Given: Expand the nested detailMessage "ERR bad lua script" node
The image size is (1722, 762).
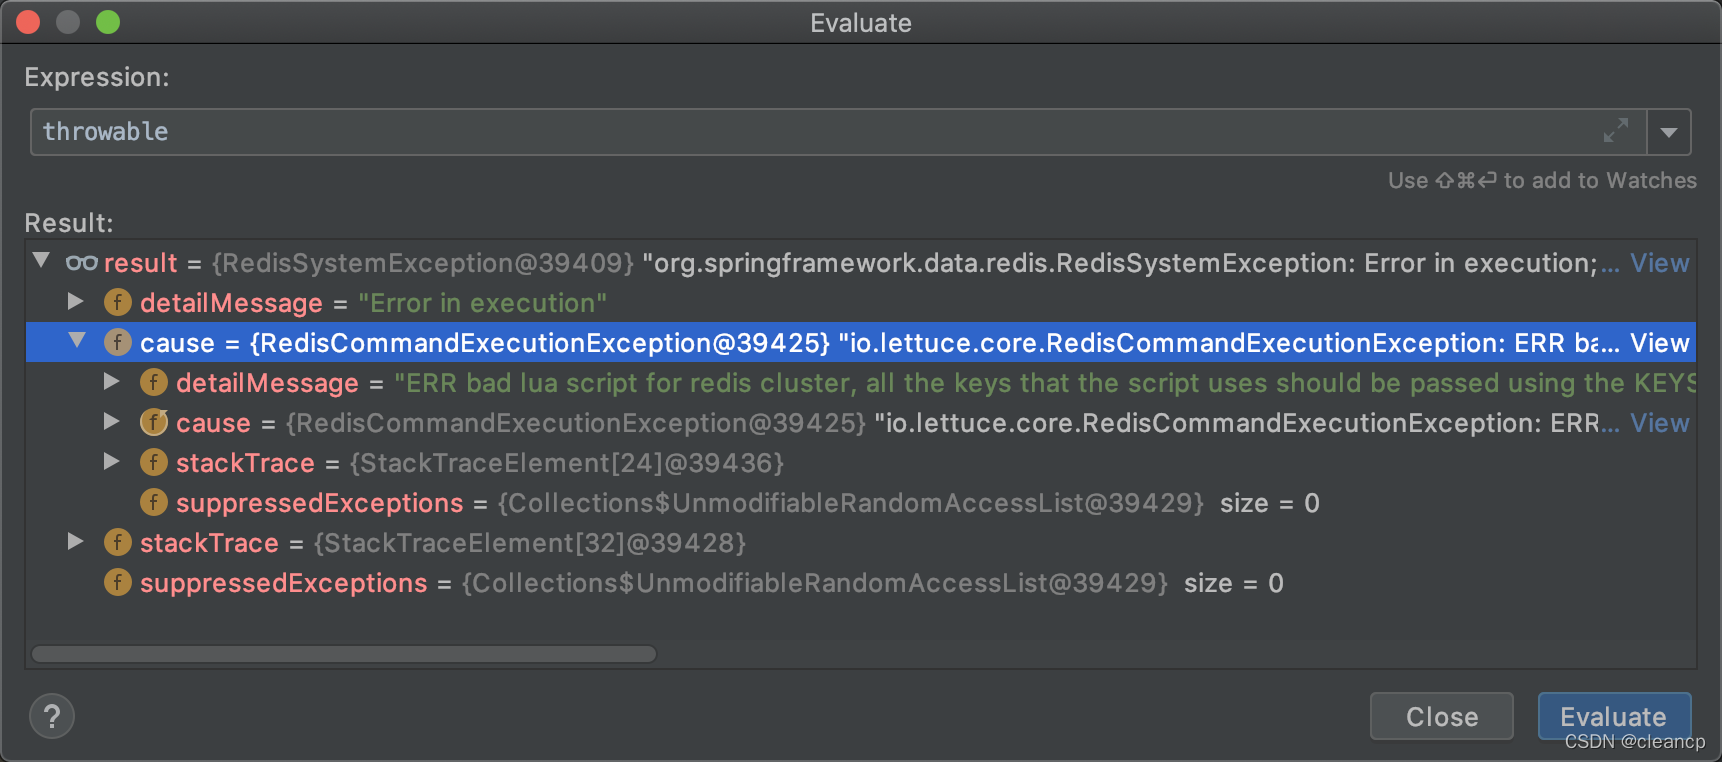Looking at the screenshot, I should click(112, 381).
